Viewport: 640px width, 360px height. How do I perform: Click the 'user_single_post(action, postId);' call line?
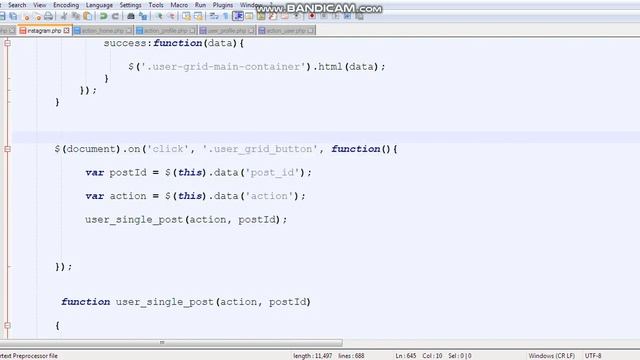(186, 220)
